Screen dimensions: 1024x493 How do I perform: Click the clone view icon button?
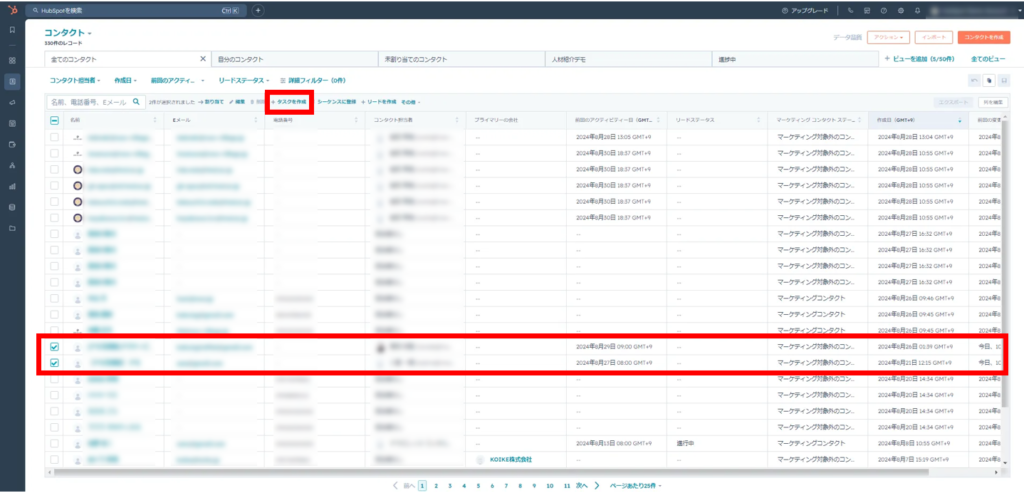pos(988,80)
